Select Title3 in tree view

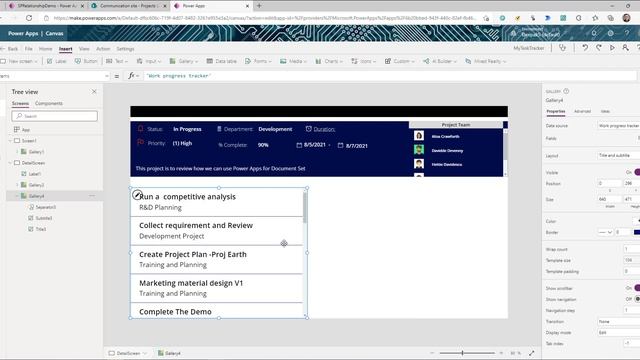(37, 229)
